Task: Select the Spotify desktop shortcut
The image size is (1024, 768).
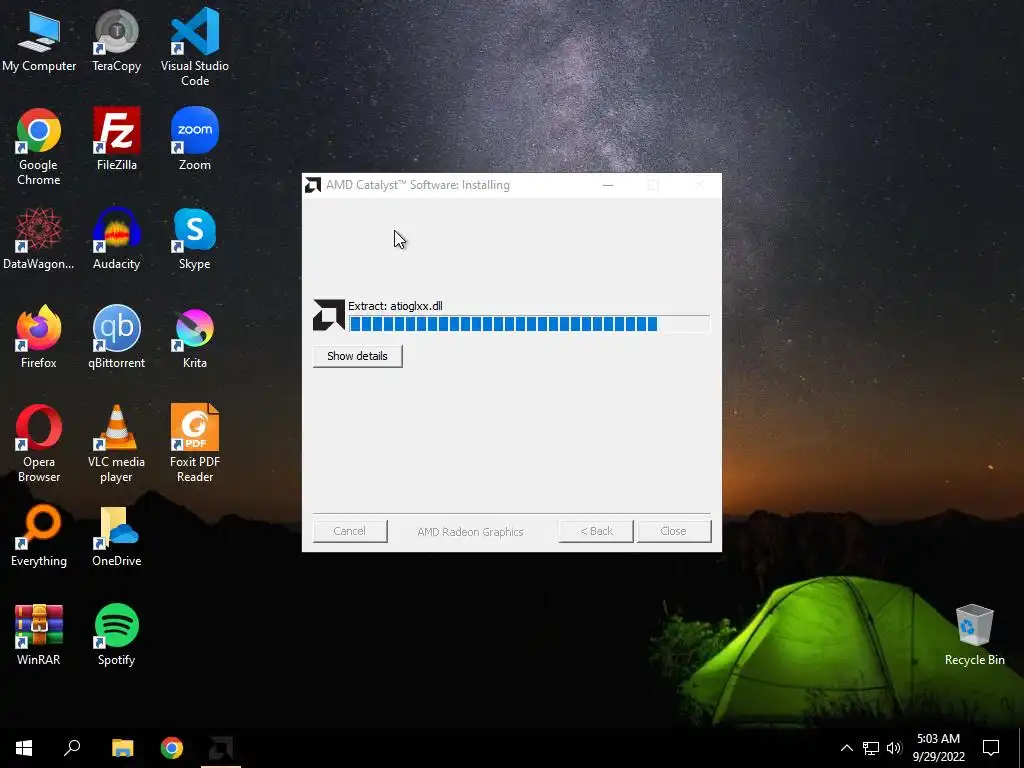Action: coord(116,634)
